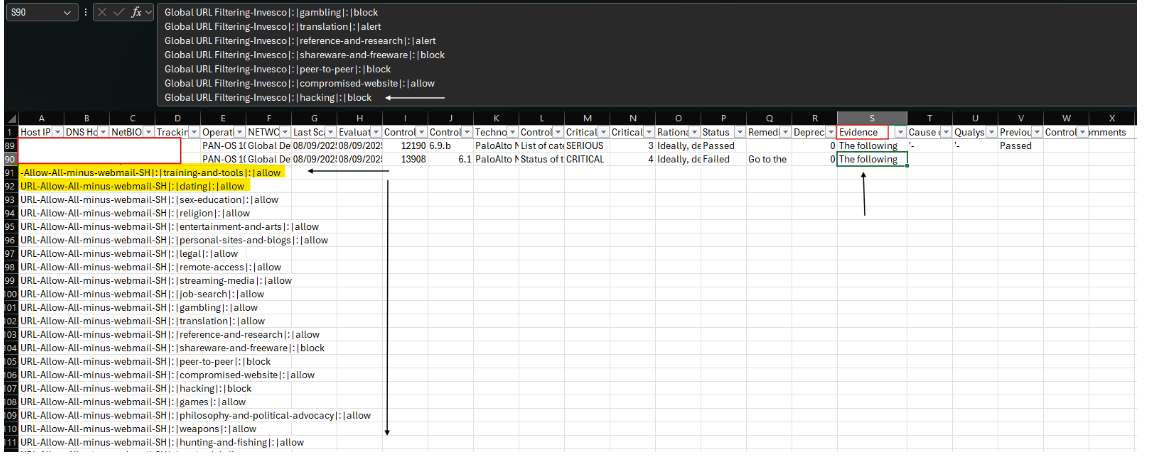Select the 'philosophy-and-political-advocacy|:|allow' cell
Screen dimensions: 1150x469
tap(195, 415)
